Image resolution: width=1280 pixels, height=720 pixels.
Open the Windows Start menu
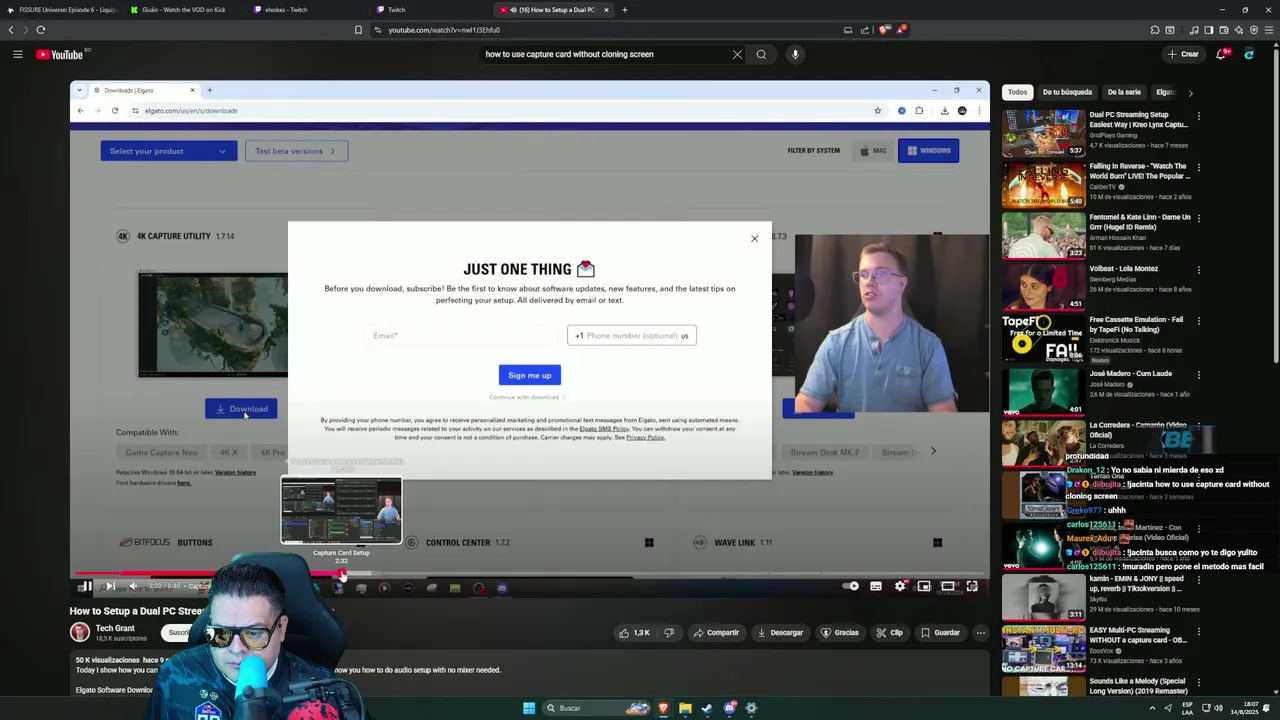point(529,708)
